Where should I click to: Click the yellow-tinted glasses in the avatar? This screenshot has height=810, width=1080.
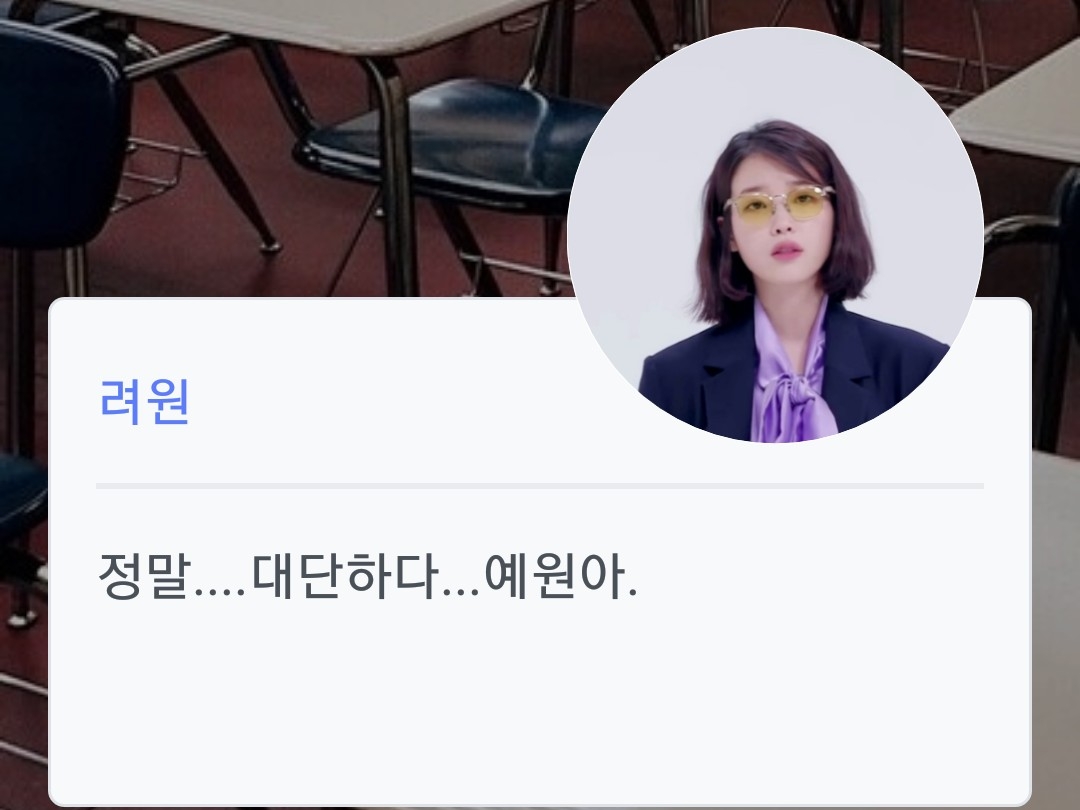point(779,204)
